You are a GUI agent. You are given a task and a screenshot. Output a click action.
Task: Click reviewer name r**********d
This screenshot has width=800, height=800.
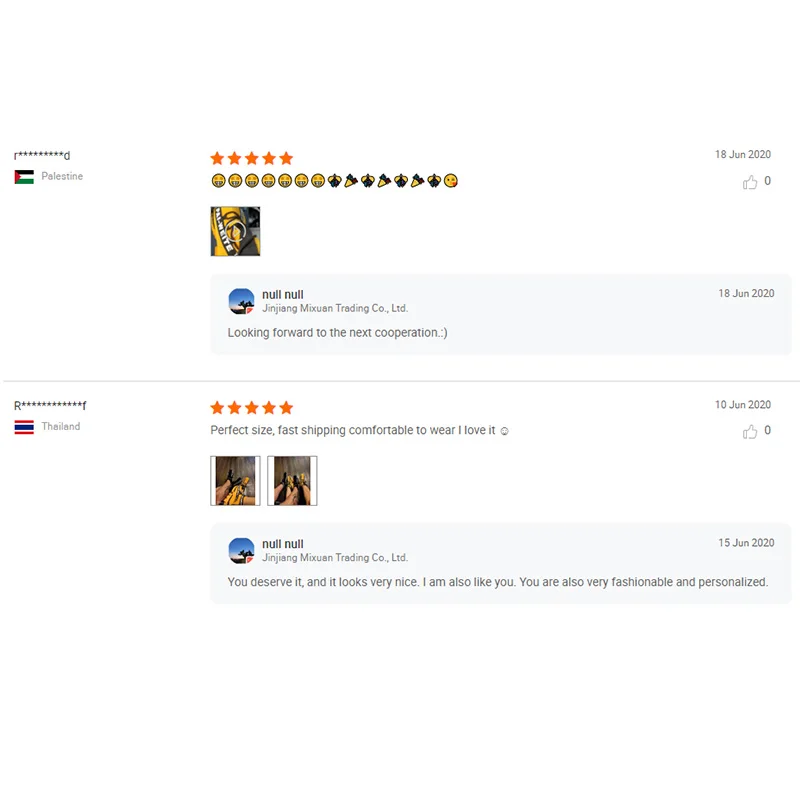[42, 155]
